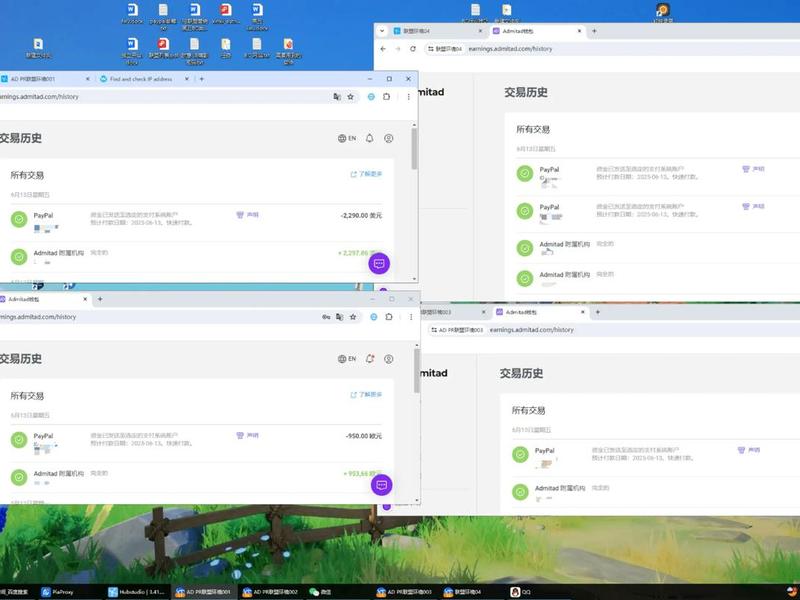This screenshot has width=800, height=600.
Task: Switch to the AD PR联盟环境001 browser tab
Action: pos(43,79)
